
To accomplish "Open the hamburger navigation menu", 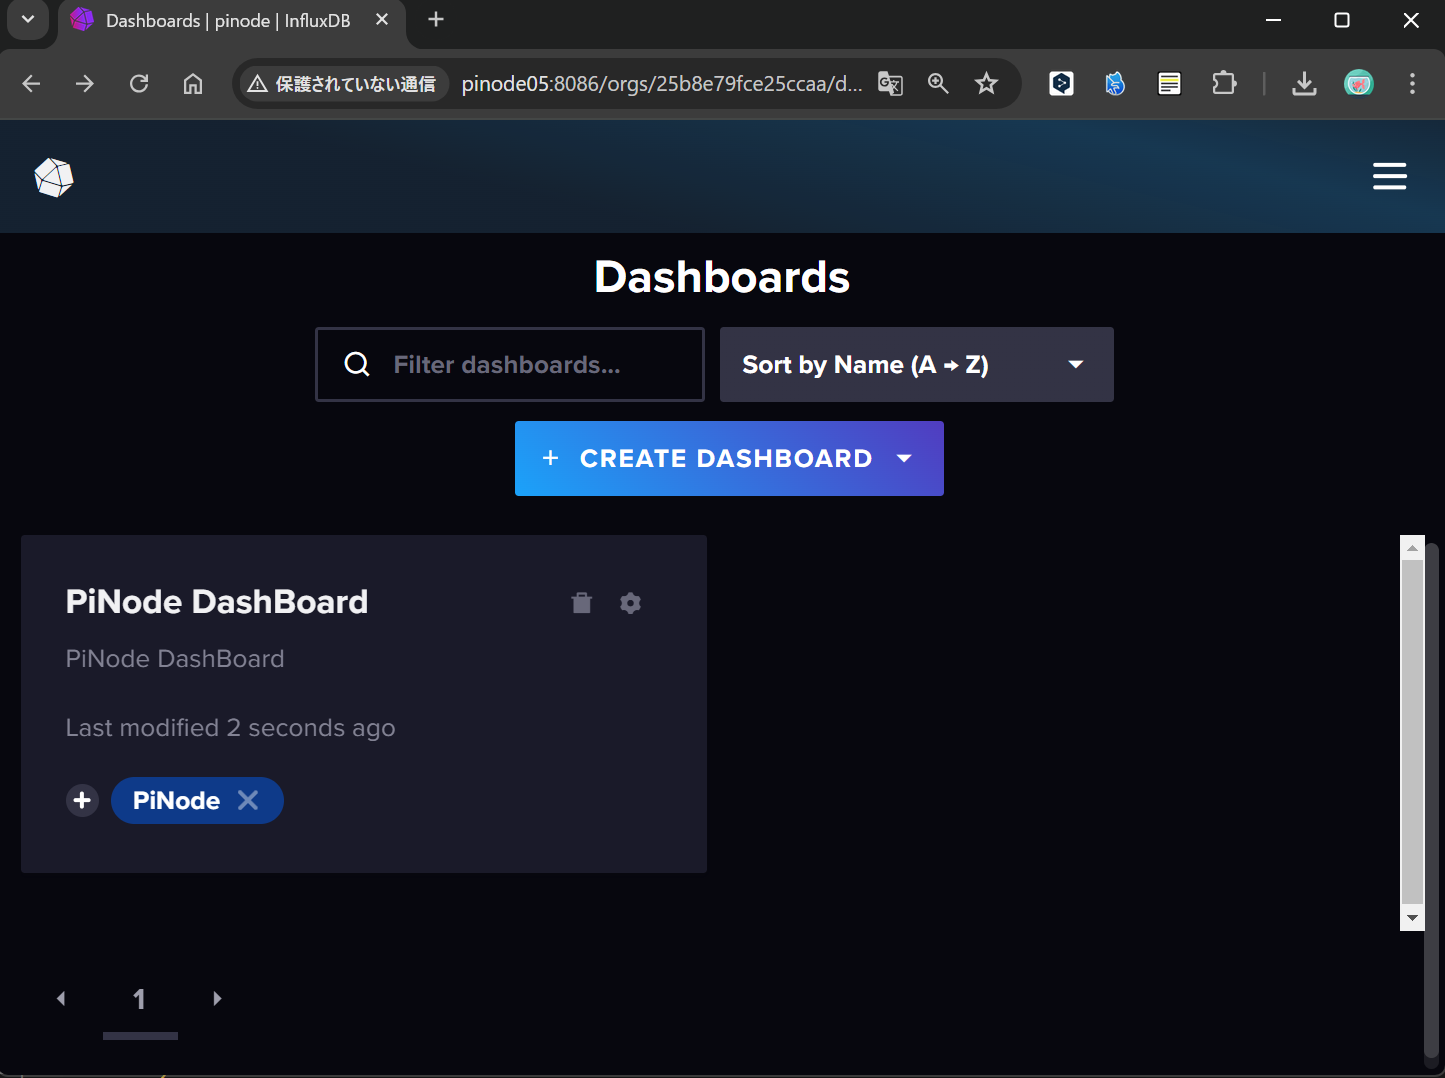I will [x=1389, y=177].
